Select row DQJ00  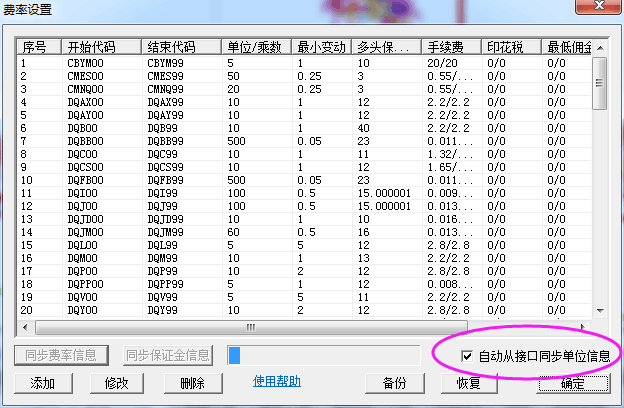(x=304, y=206)
